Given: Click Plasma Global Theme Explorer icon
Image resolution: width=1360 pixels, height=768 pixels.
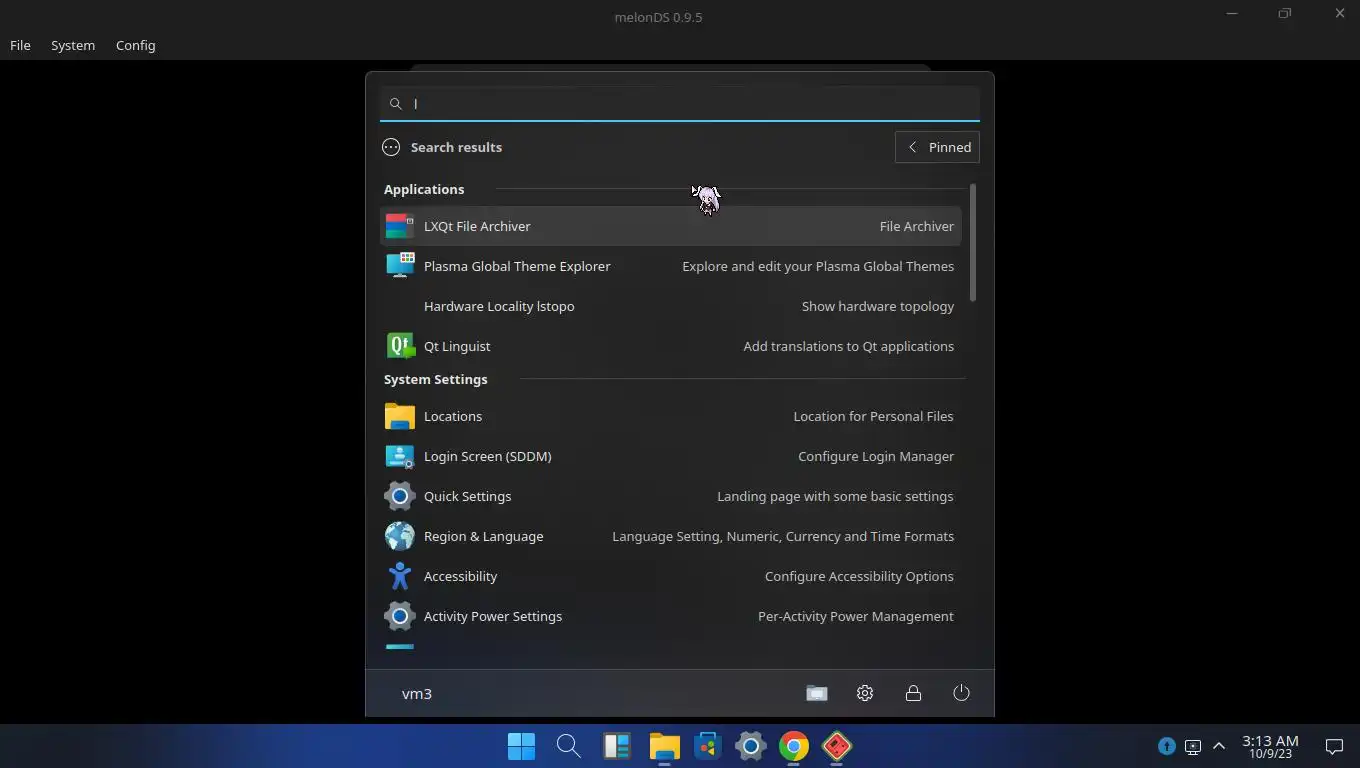Looking at the screenshot, I should pos(400,266).
